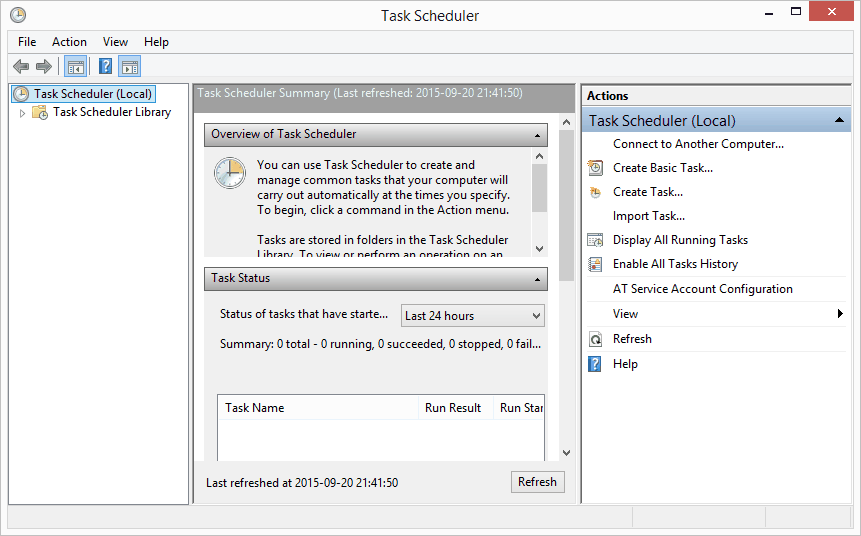Click the Create Basic Task icon
Screen dimensions: 861x536
click(x=595, y=168)
